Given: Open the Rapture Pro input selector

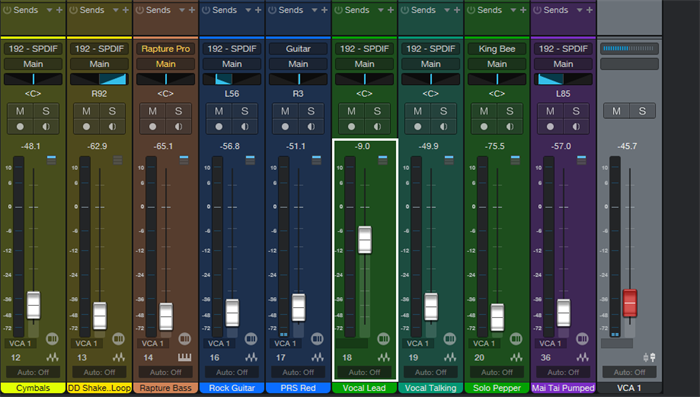Looking at the screenshot, I should click(166, 49).
